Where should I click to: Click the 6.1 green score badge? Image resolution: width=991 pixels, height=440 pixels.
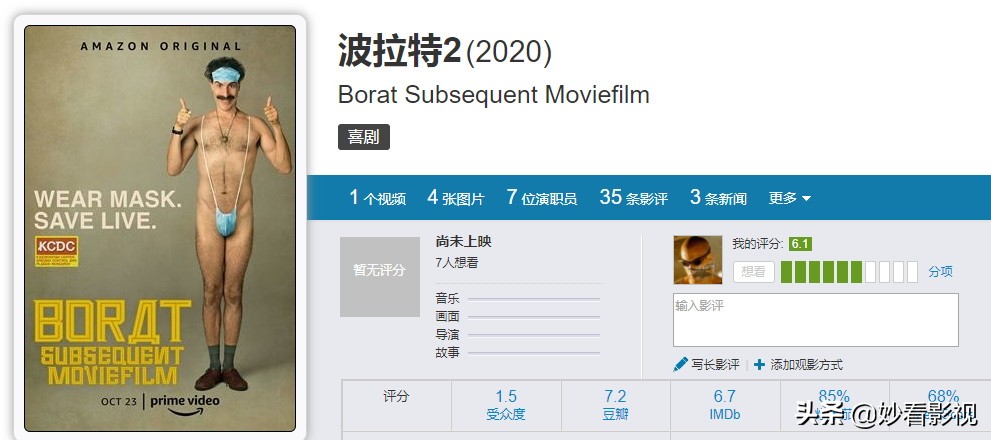click(800, 244)
